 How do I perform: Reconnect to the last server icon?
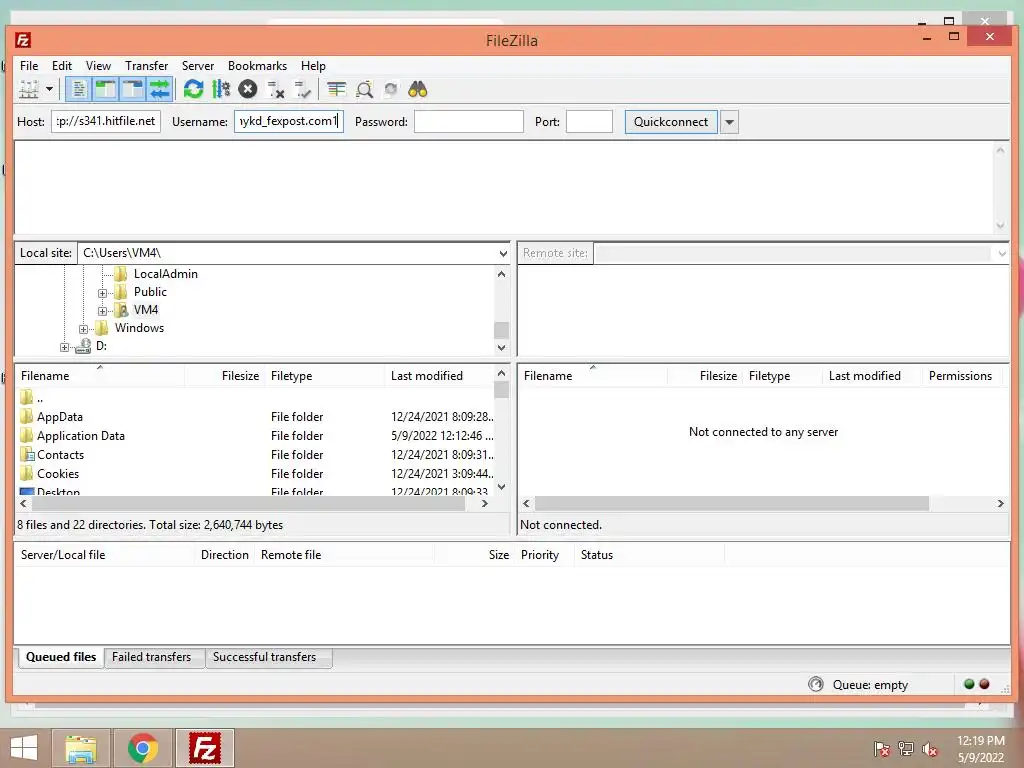pos(302,89)
